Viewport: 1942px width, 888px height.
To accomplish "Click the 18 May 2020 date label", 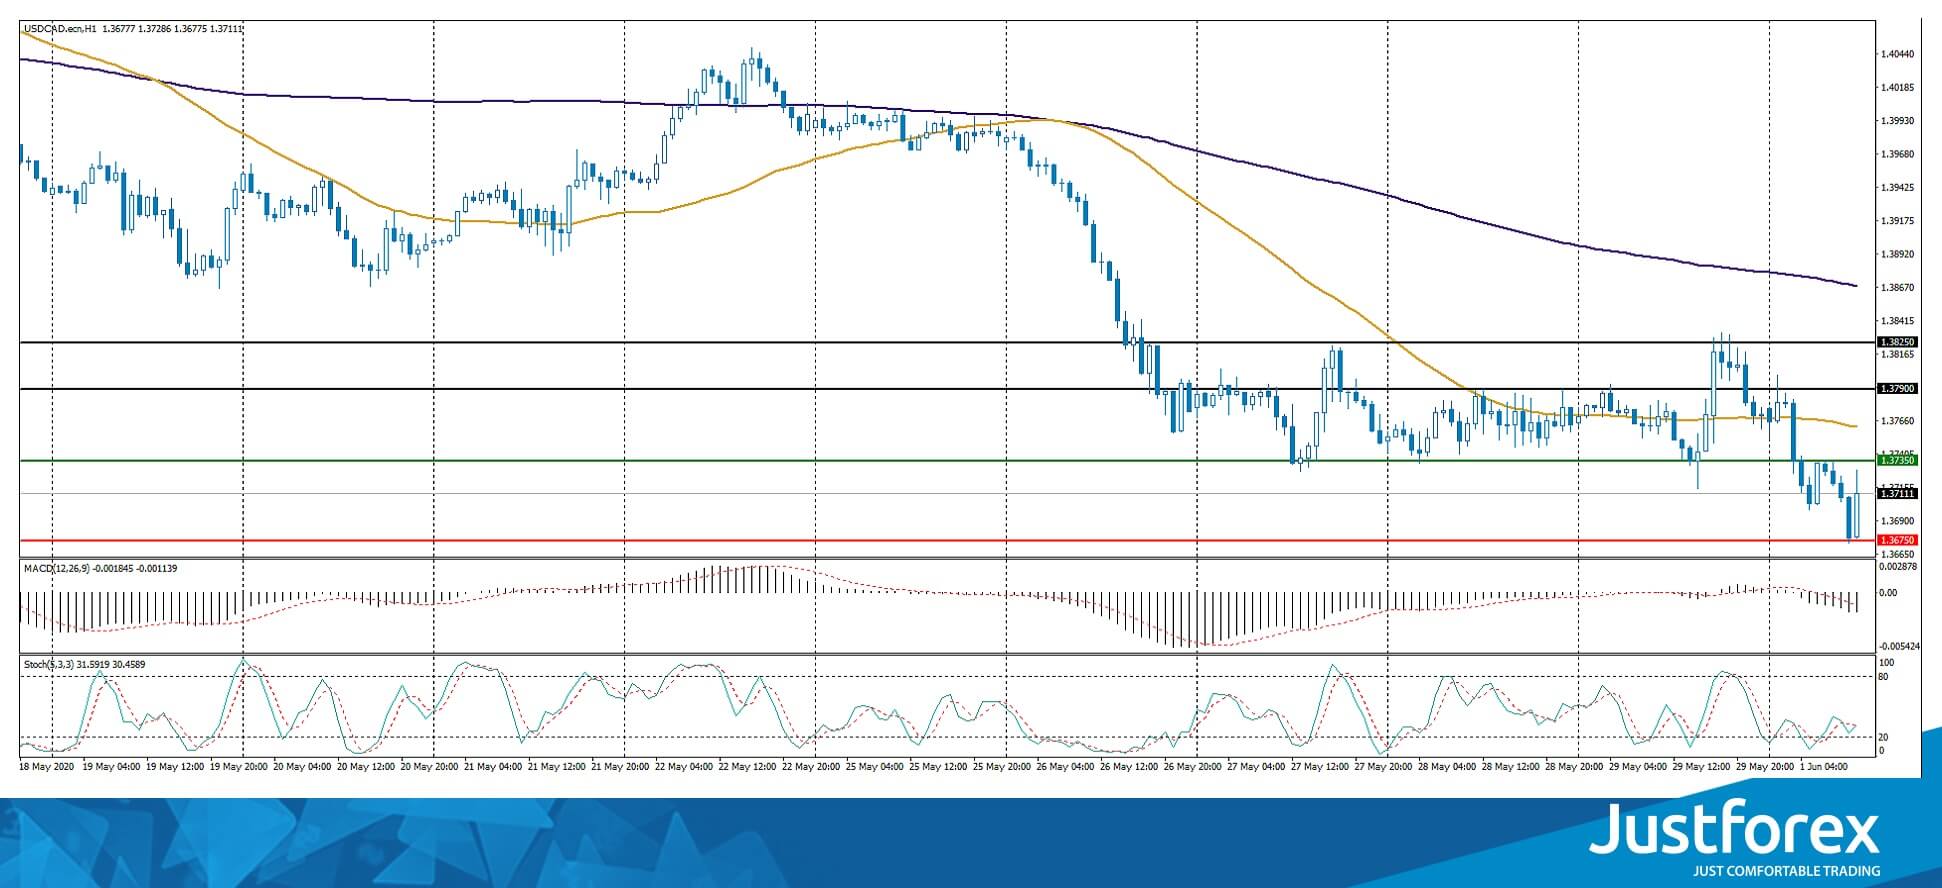I will coord(47,767).
